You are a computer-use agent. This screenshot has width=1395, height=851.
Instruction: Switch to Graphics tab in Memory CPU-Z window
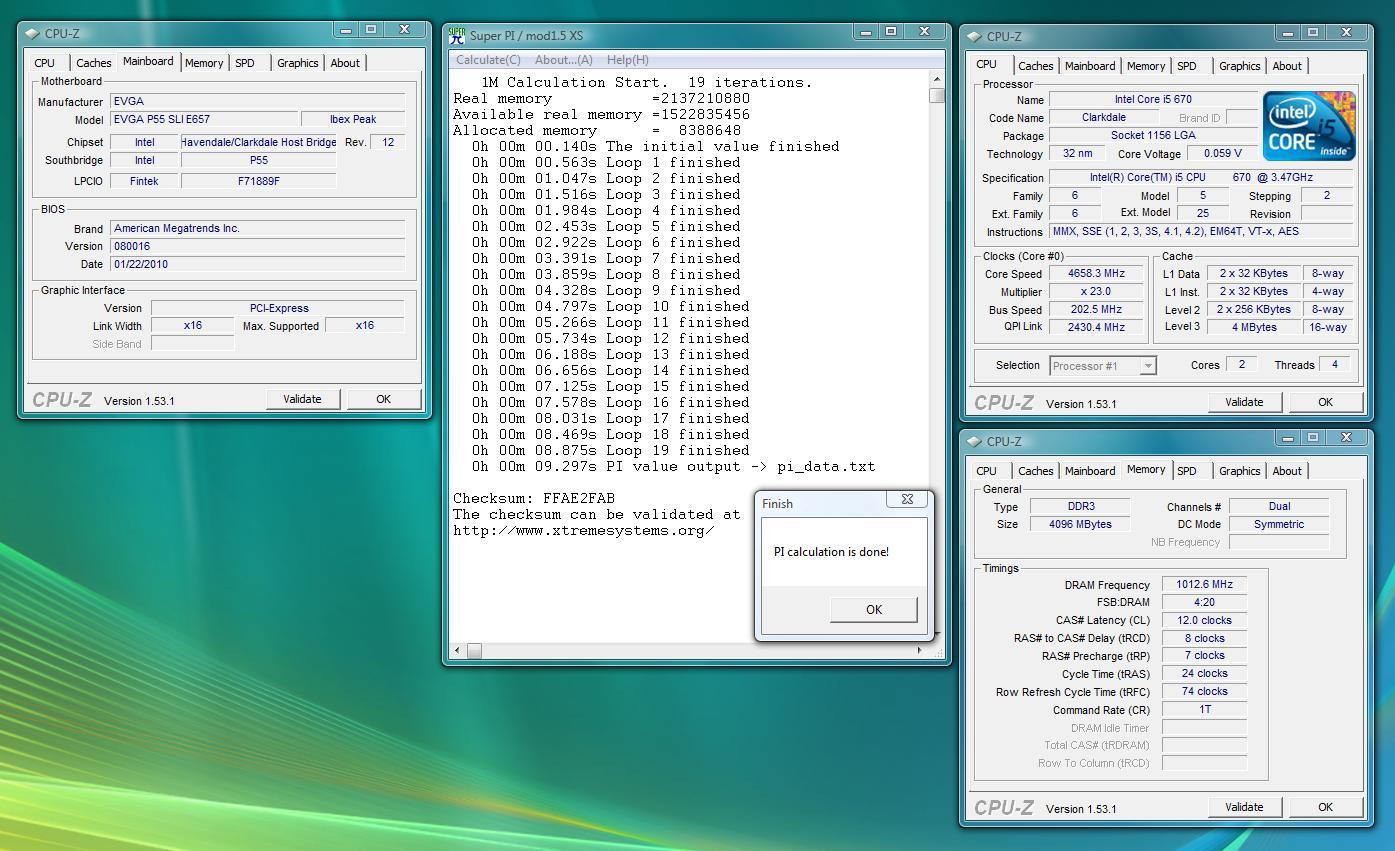[x=1240, y=471]
